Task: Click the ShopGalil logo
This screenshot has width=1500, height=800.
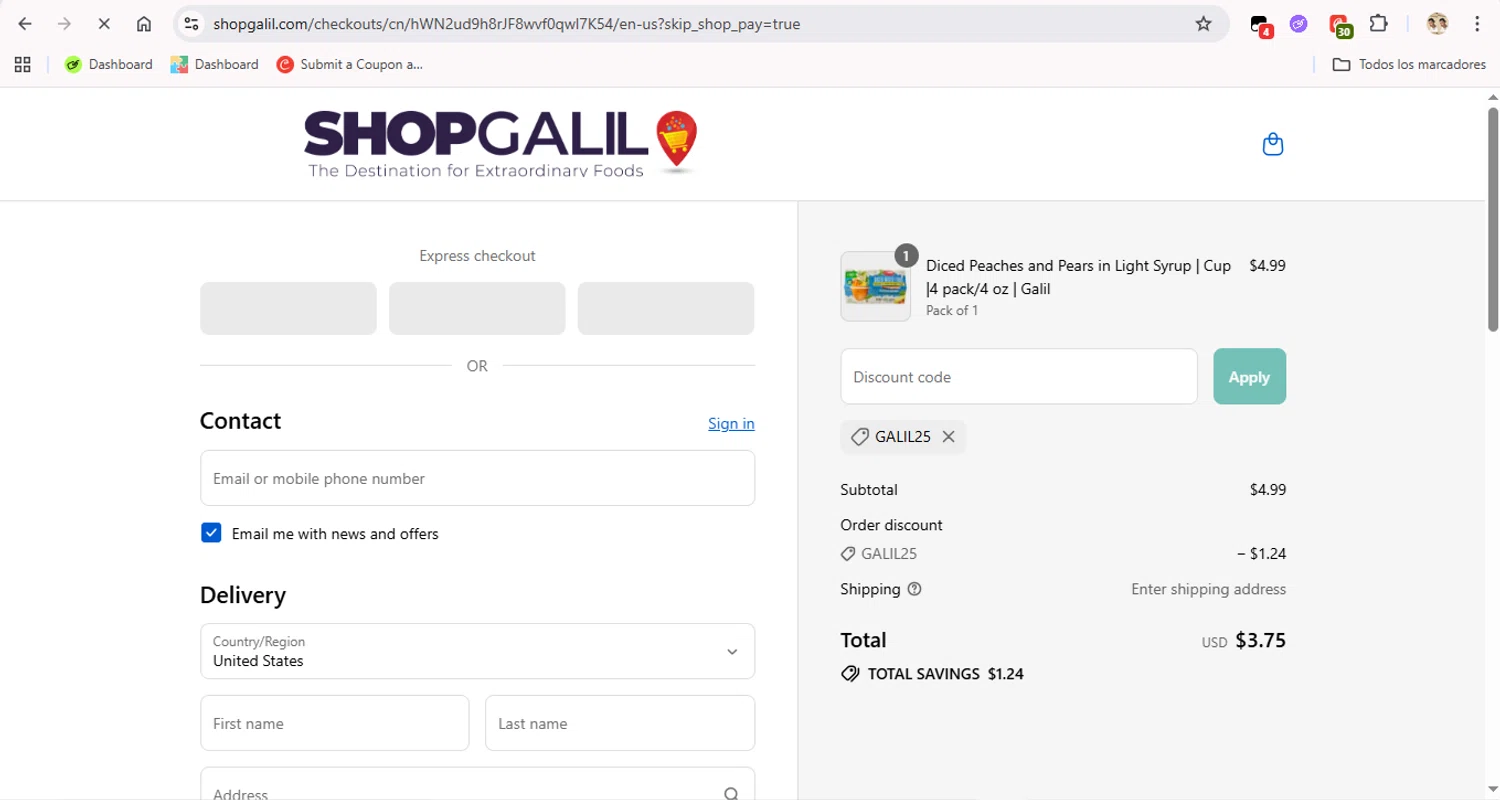Action: click(x=500, y=143)
